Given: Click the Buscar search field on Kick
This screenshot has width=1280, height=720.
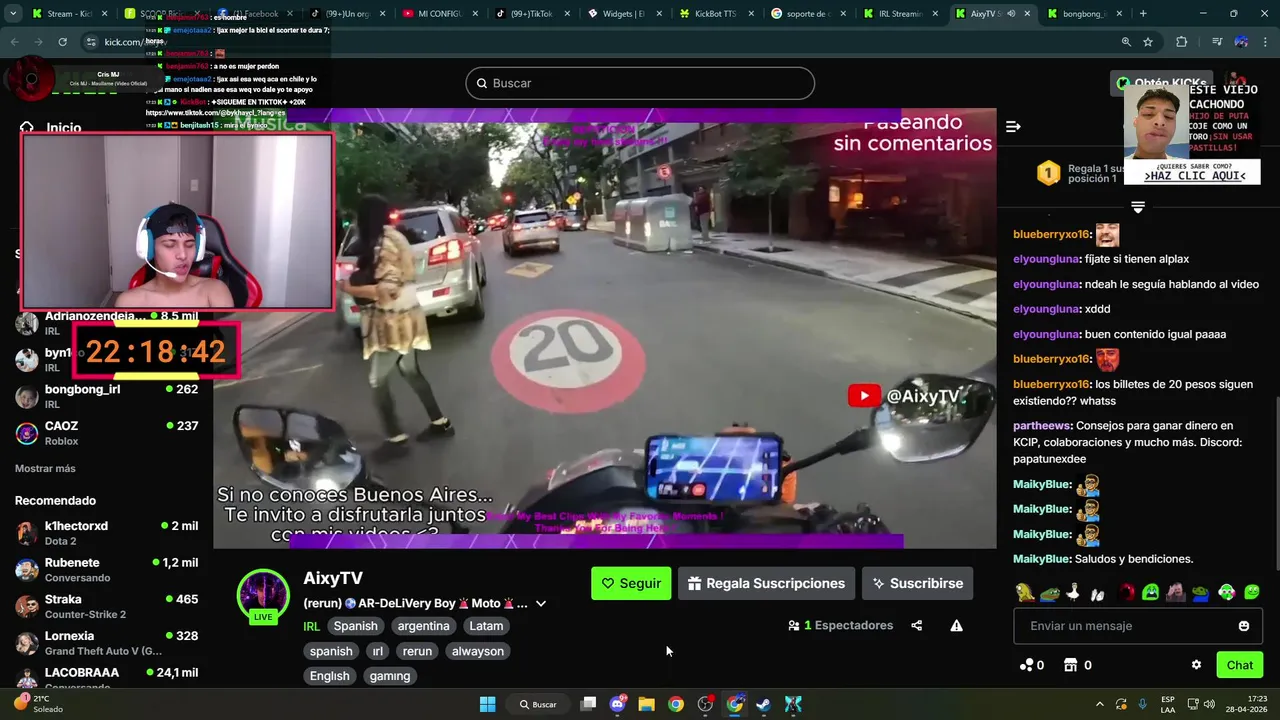Looking at the screenshot, I should click(640, 83).
